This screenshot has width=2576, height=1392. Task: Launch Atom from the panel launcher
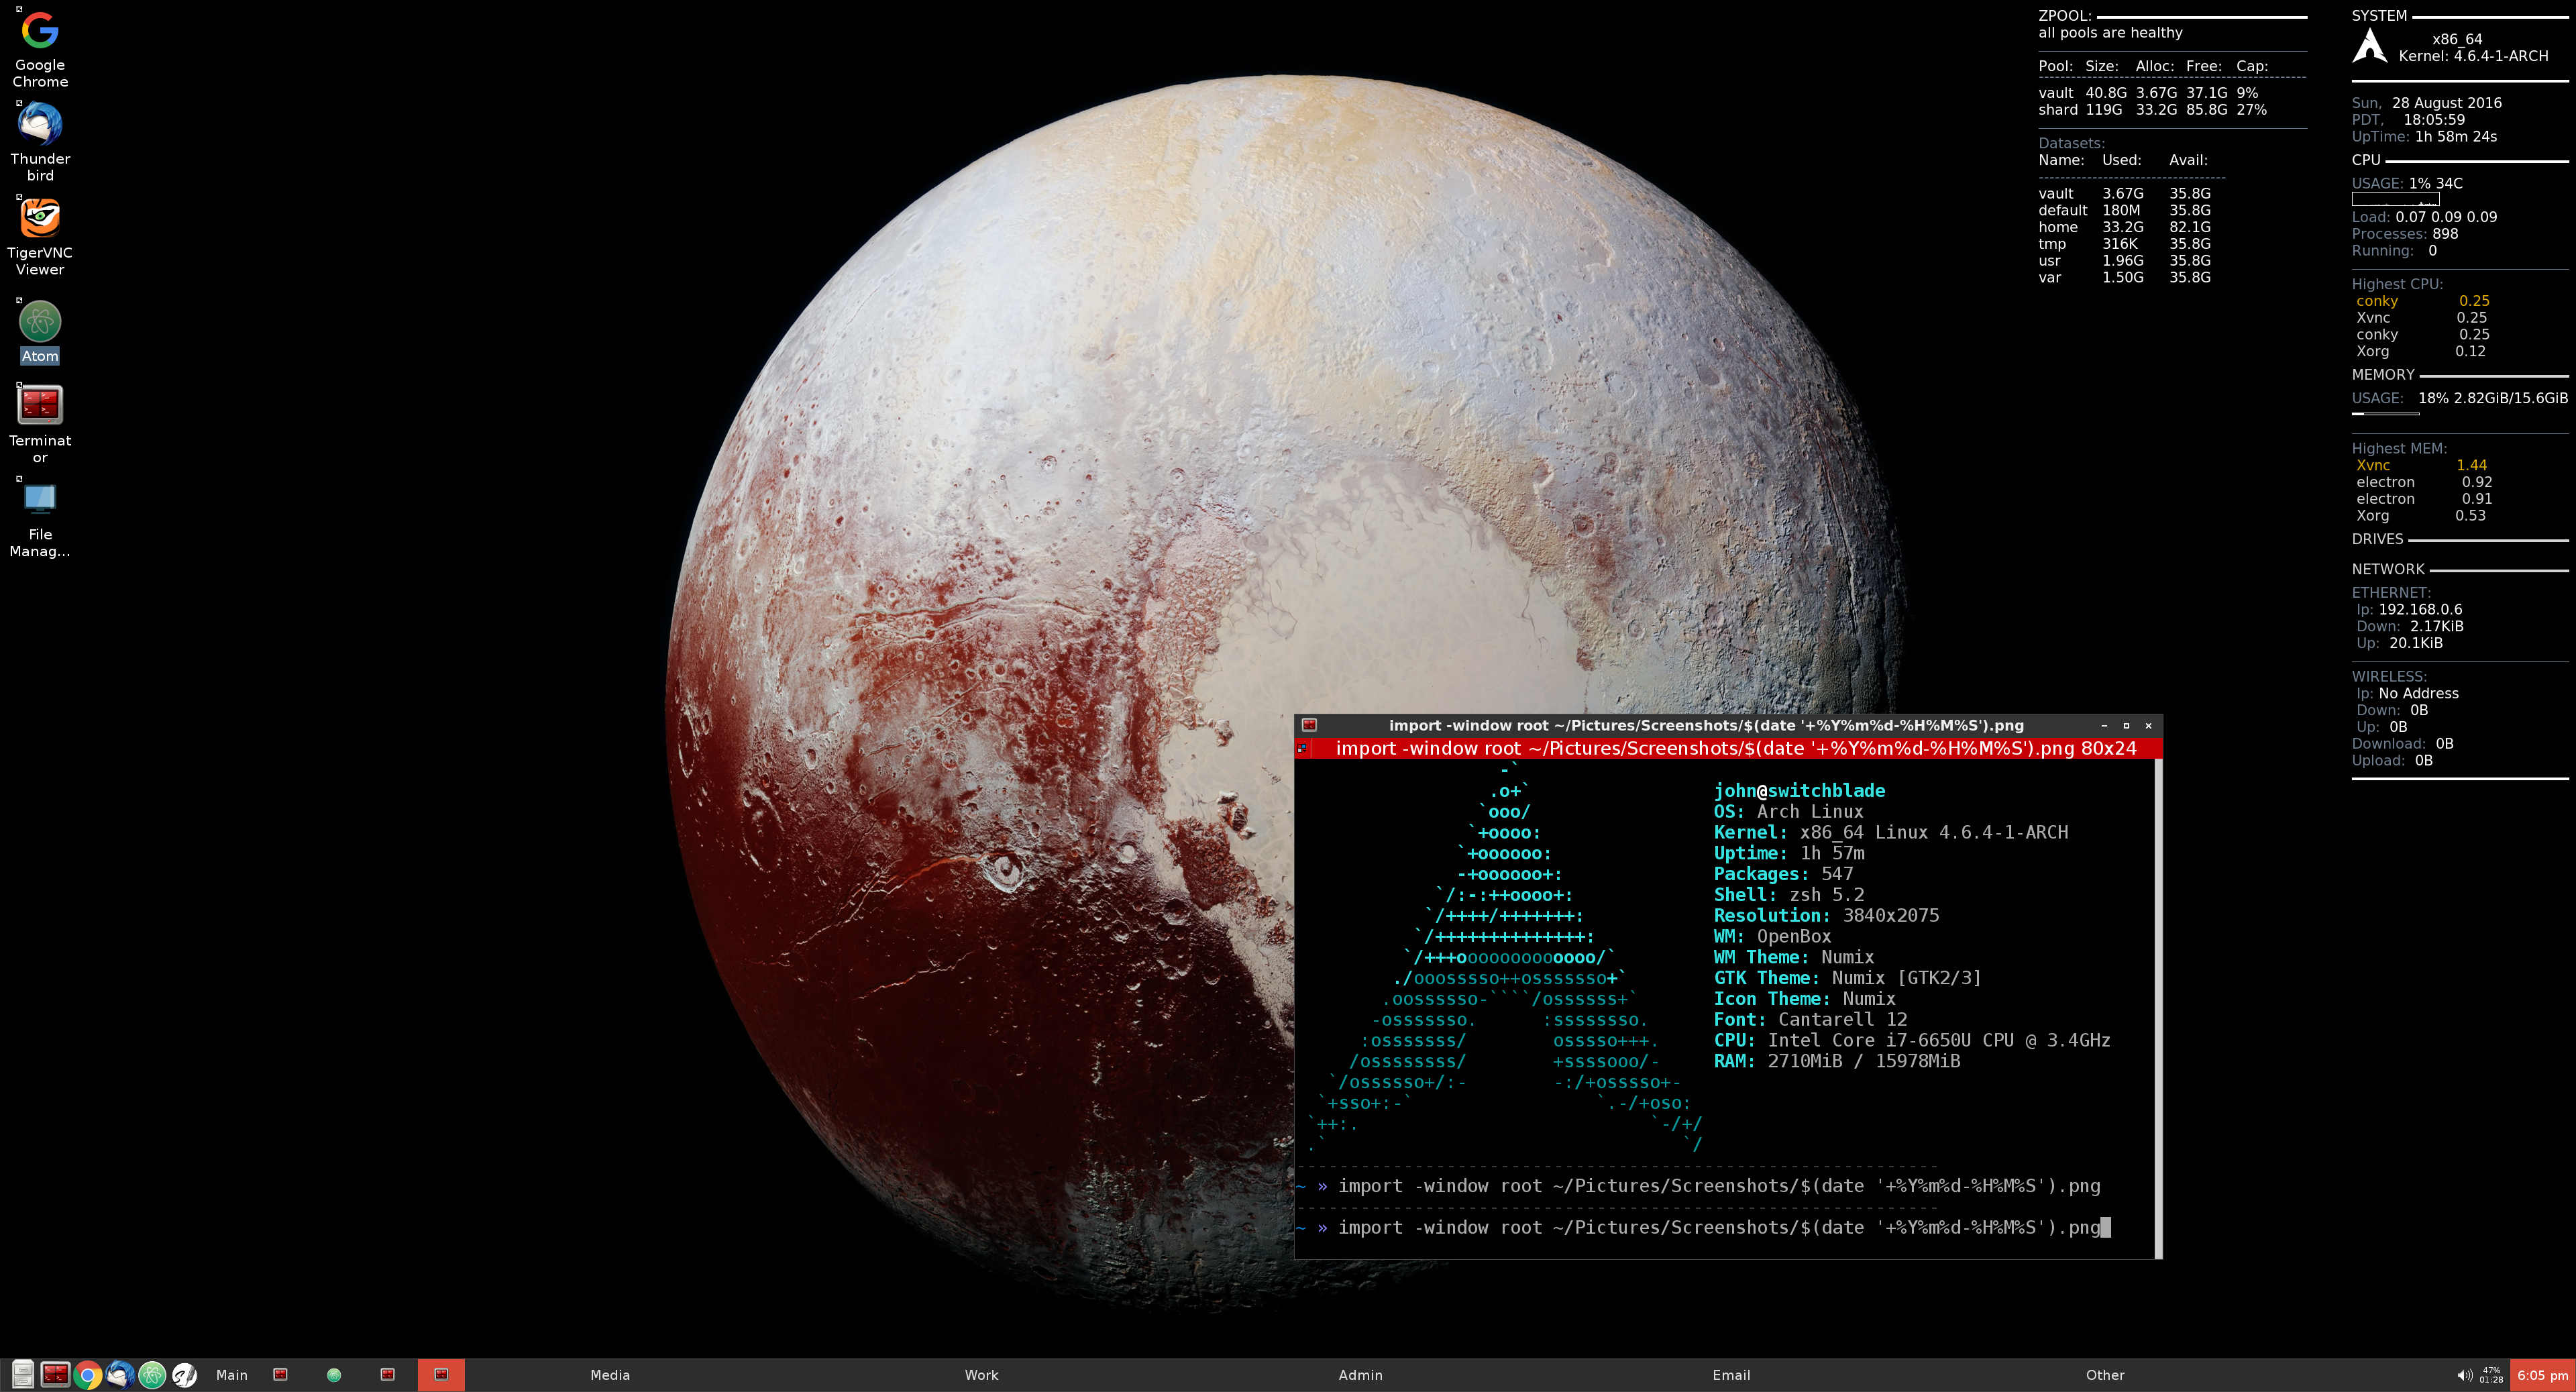[152, 1375]
